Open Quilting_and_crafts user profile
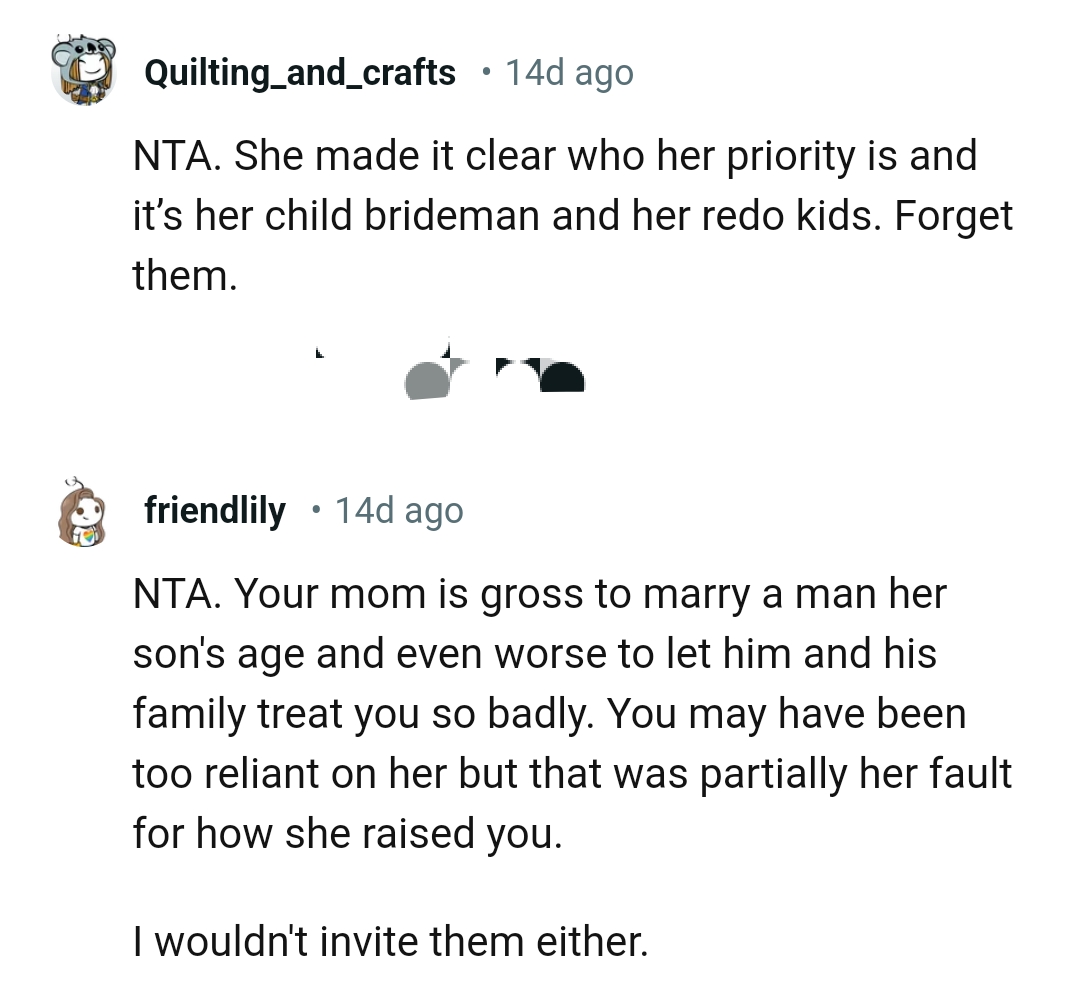Screen dimensions: 1079x997 coord(299,72)
